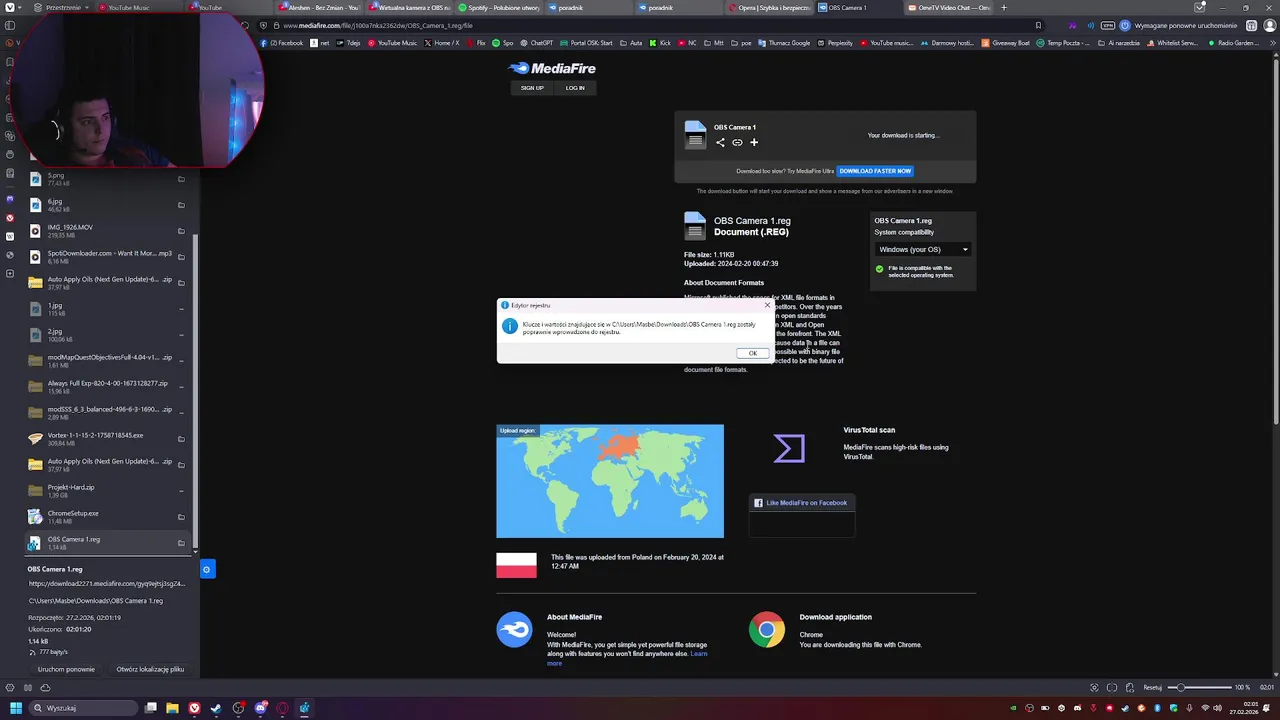Click the Bluetooth icon in system tray

[1158, 708]
